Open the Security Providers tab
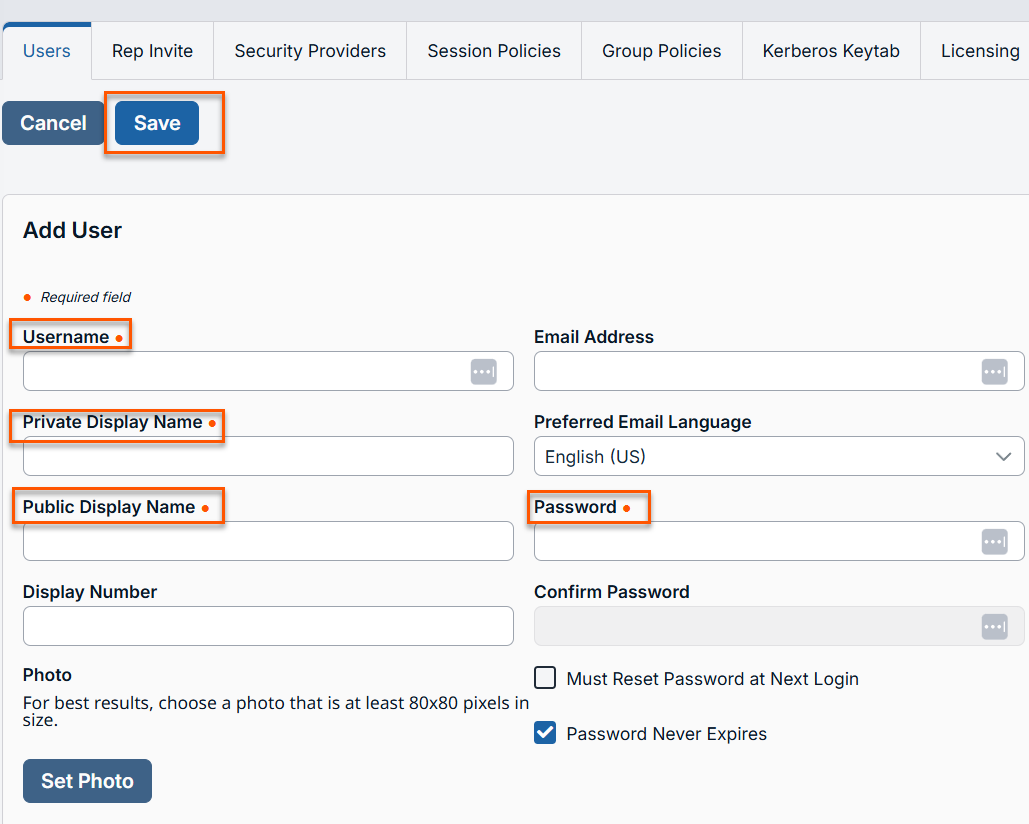 310,51
